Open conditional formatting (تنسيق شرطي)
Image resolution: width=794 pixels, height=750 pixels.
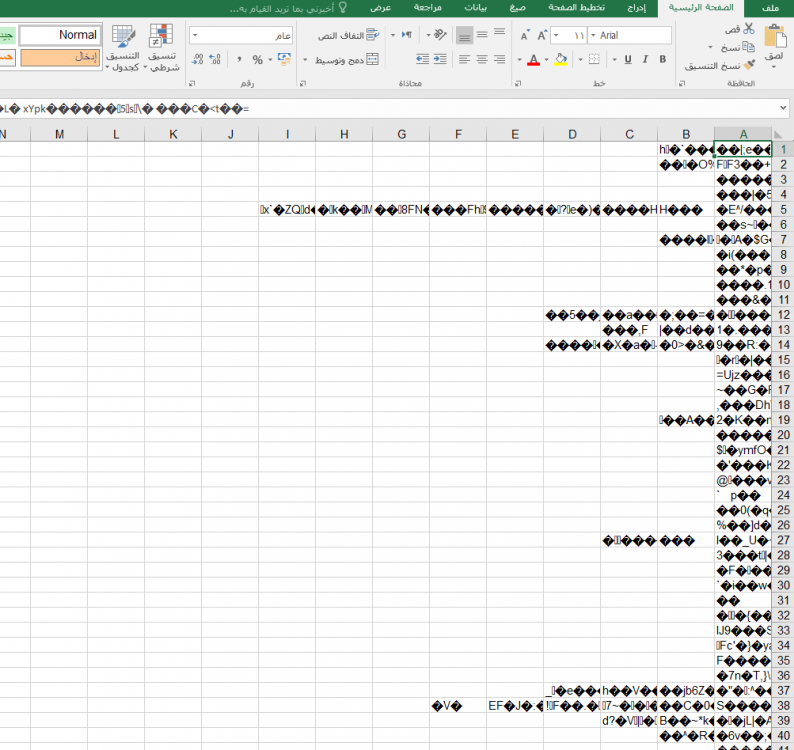click(x=162, y=48)
